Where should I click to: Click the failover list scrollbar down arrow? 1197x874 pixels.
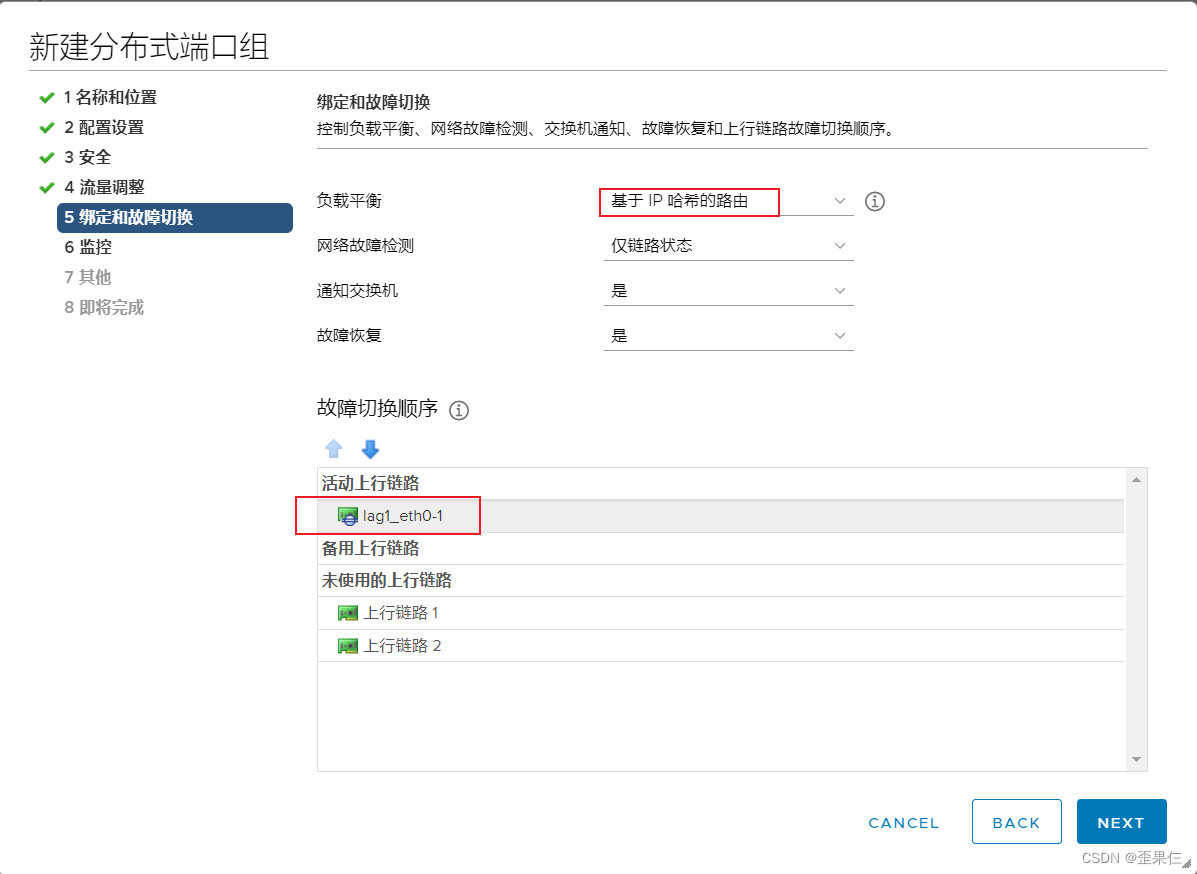point(1136,760)
